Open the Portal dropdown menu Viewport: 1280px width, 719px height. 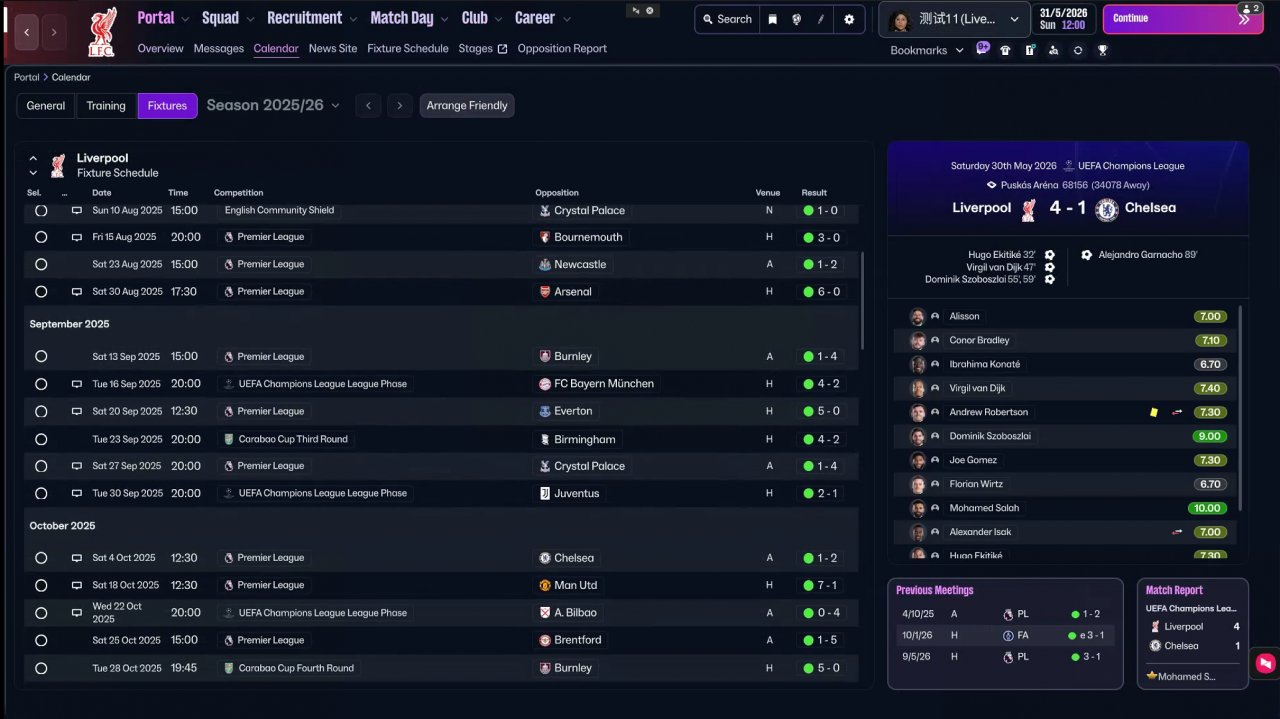[x=163, y=18]
